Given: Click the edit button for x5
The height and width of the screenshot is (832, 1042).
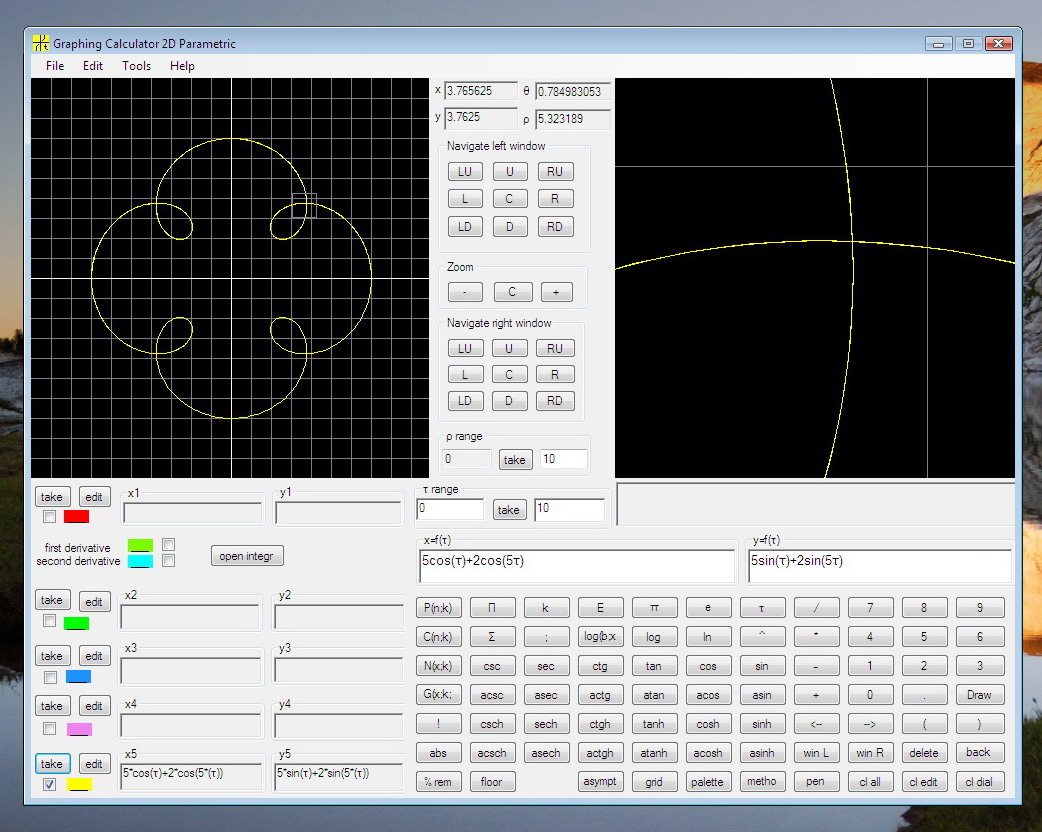Looking at the screenshot, I should tap(94, 764).
